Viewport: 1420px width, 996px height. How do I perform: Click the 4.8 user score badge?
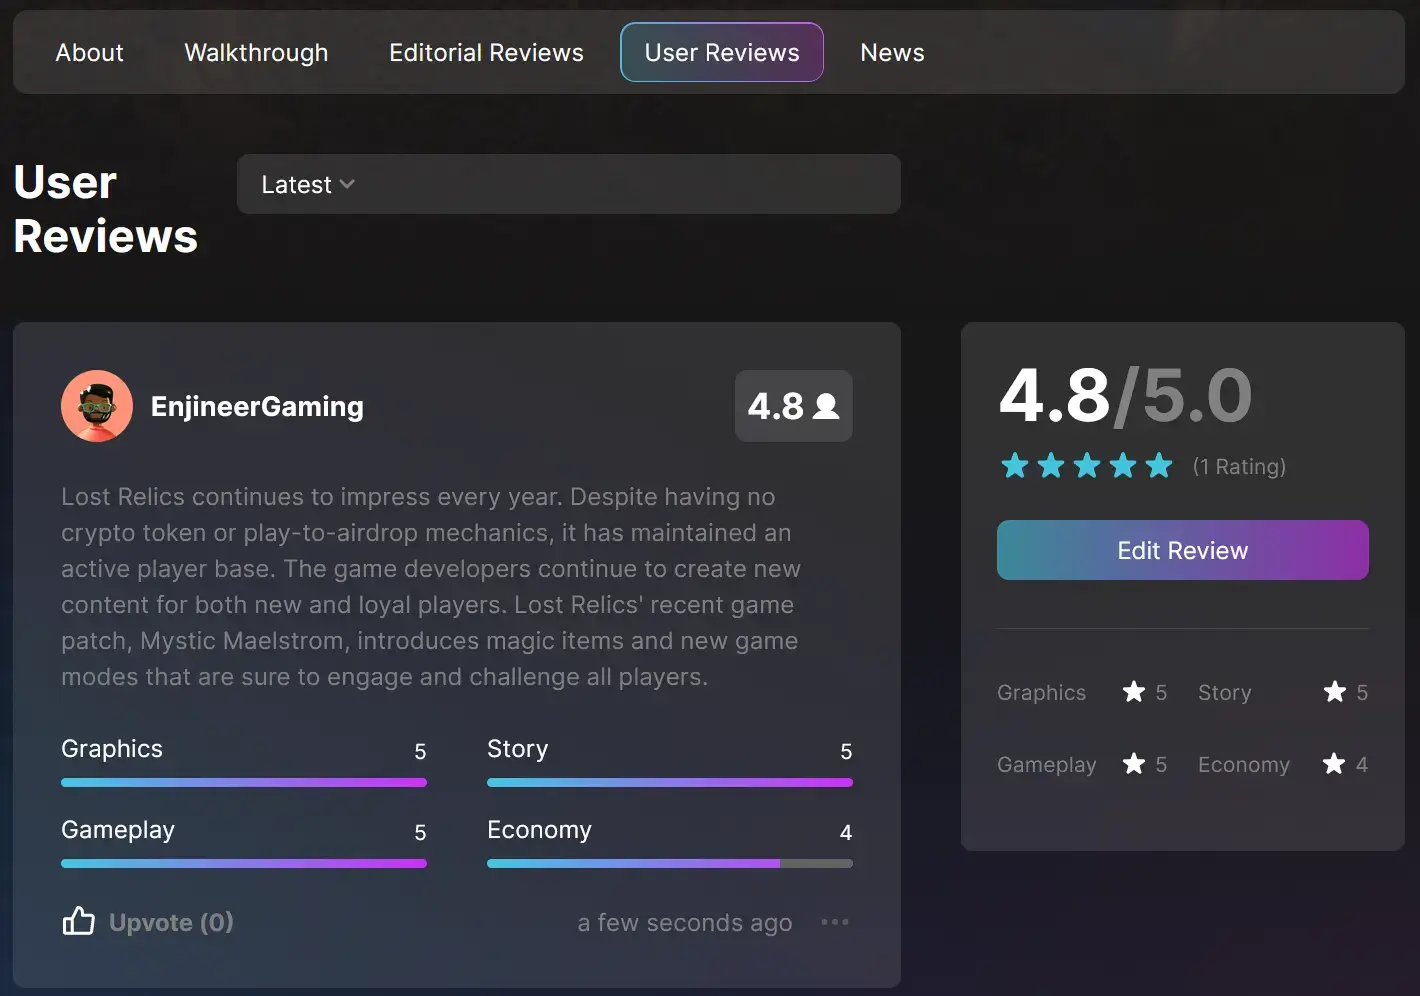pos(794,406)
